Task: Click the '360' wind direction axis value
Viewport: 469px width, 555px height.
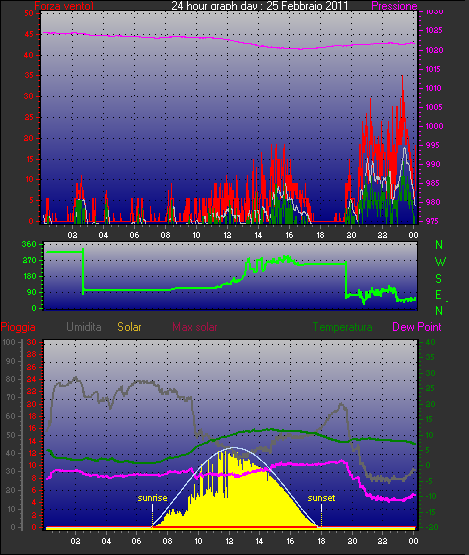Action: click(29, 244)
